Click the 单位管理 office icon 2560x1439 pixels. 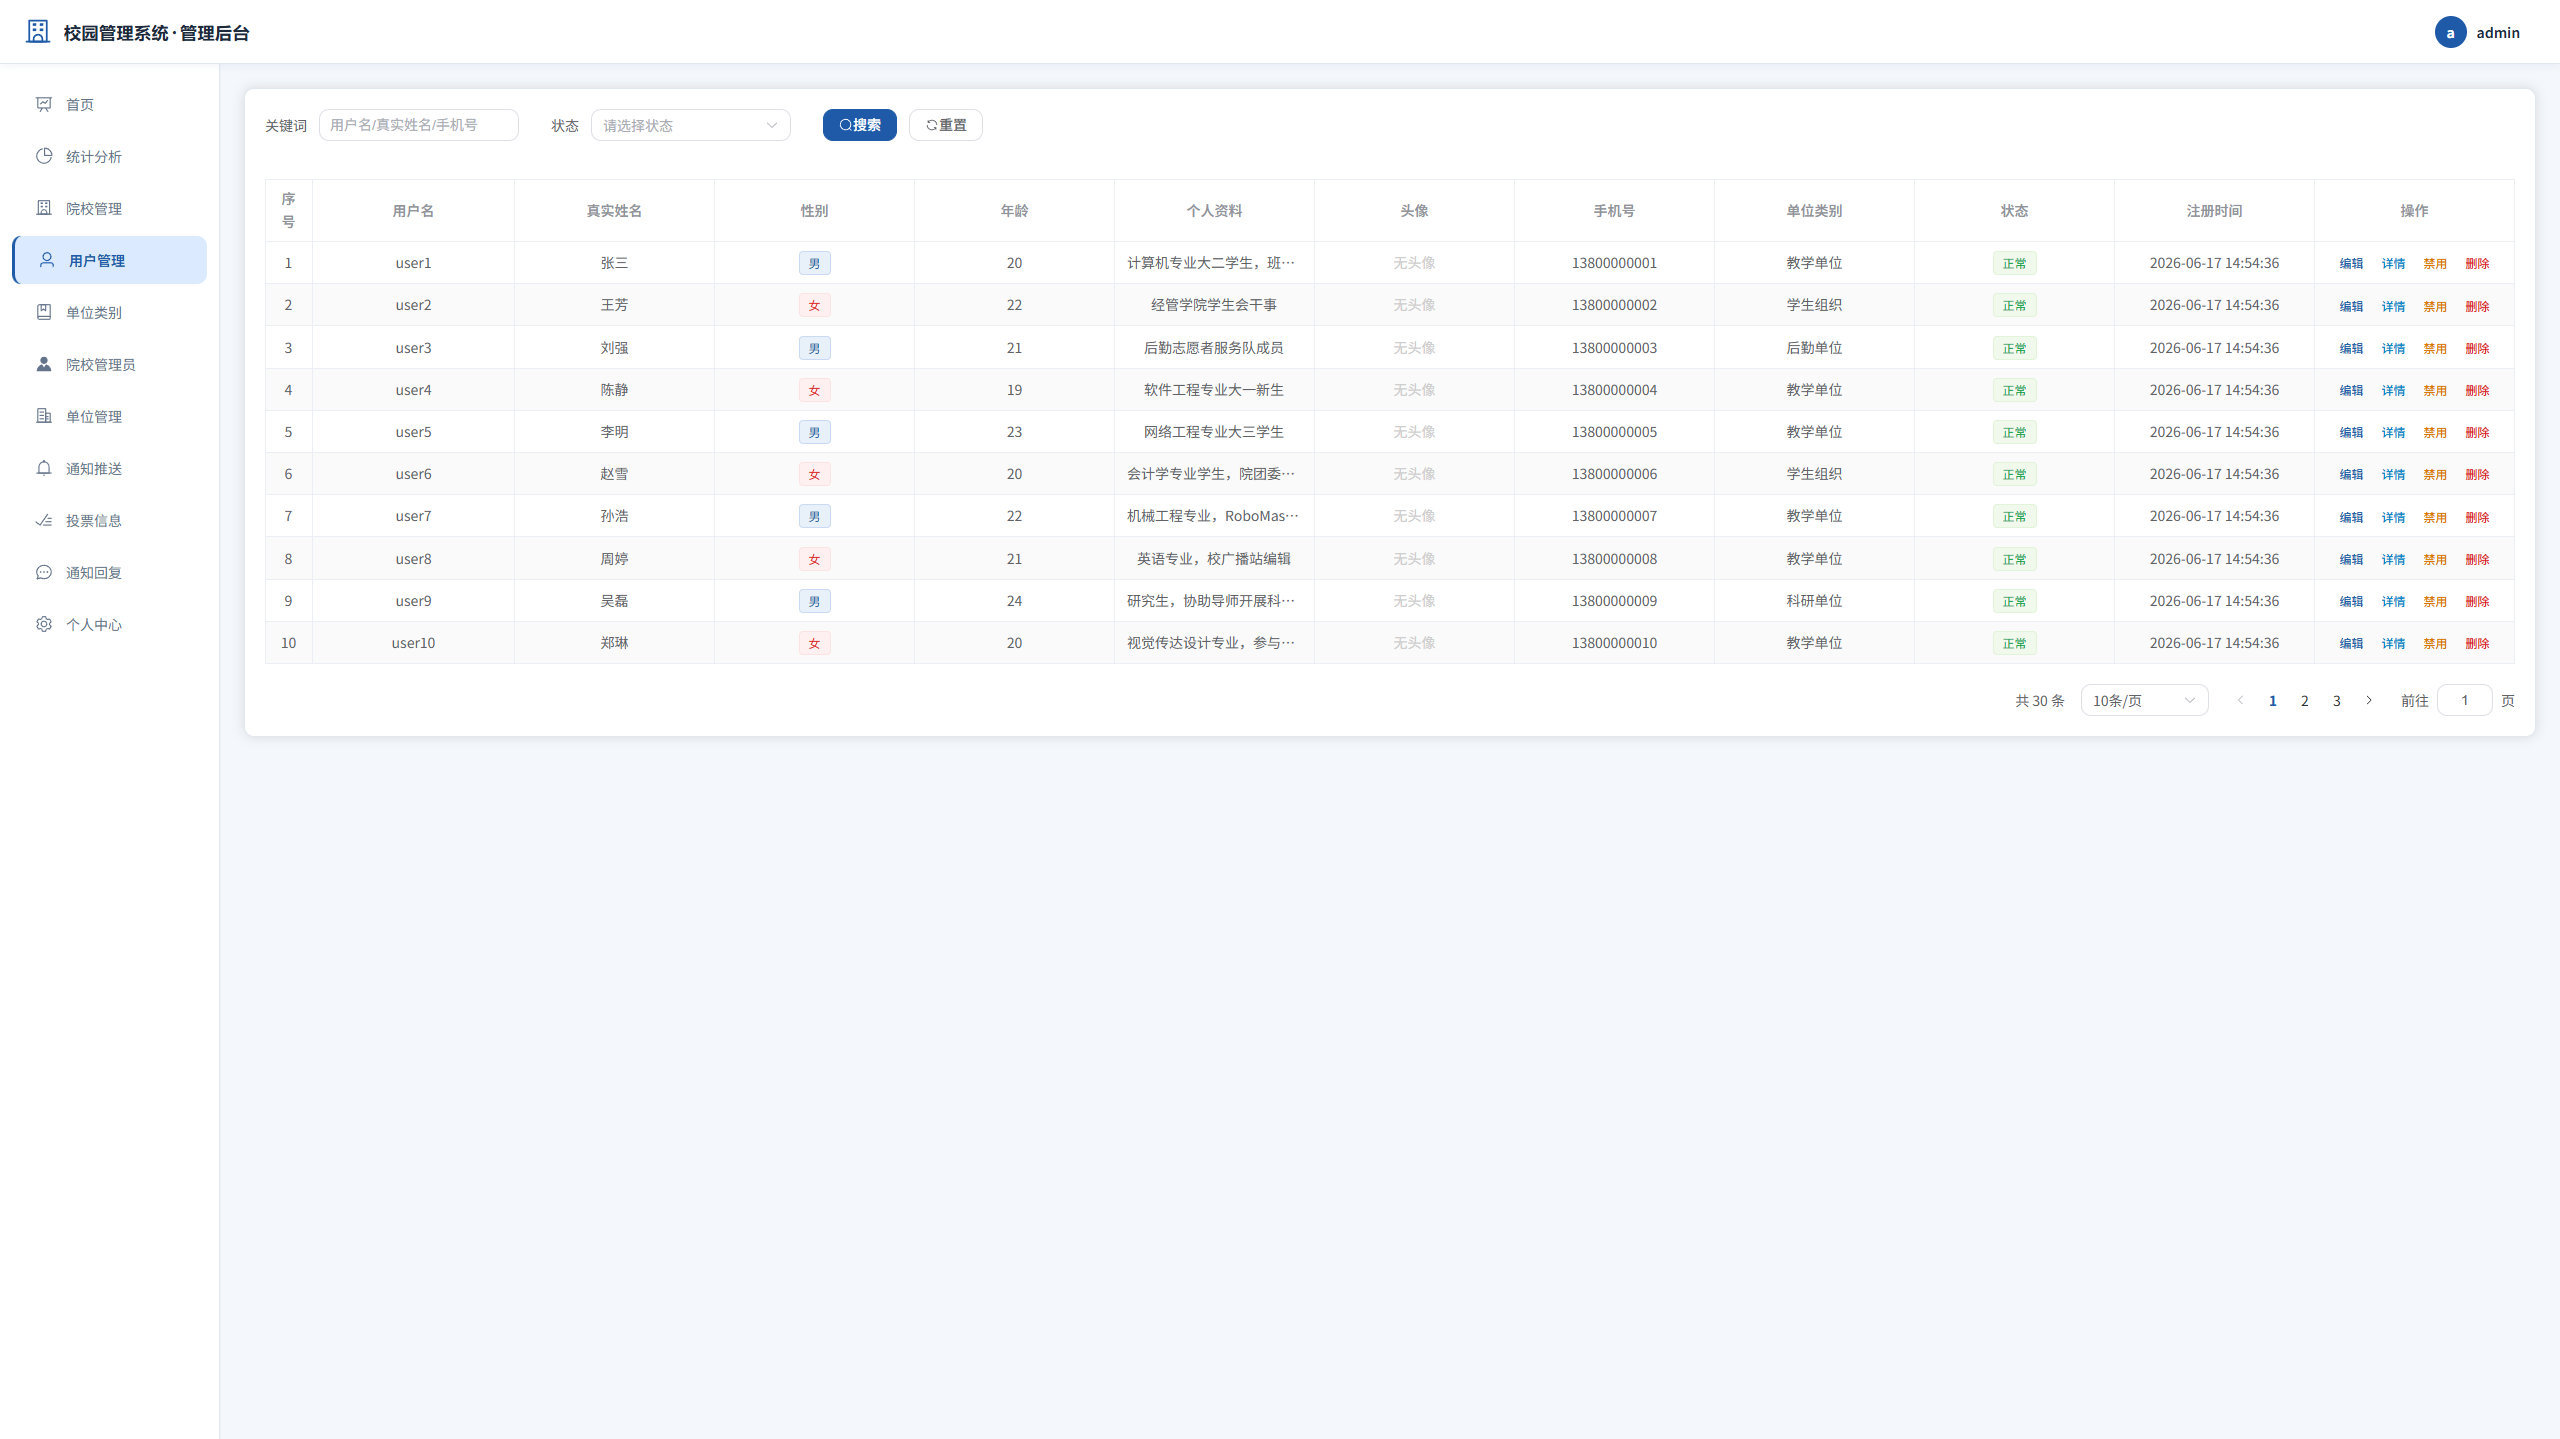[x=44, y=416]
